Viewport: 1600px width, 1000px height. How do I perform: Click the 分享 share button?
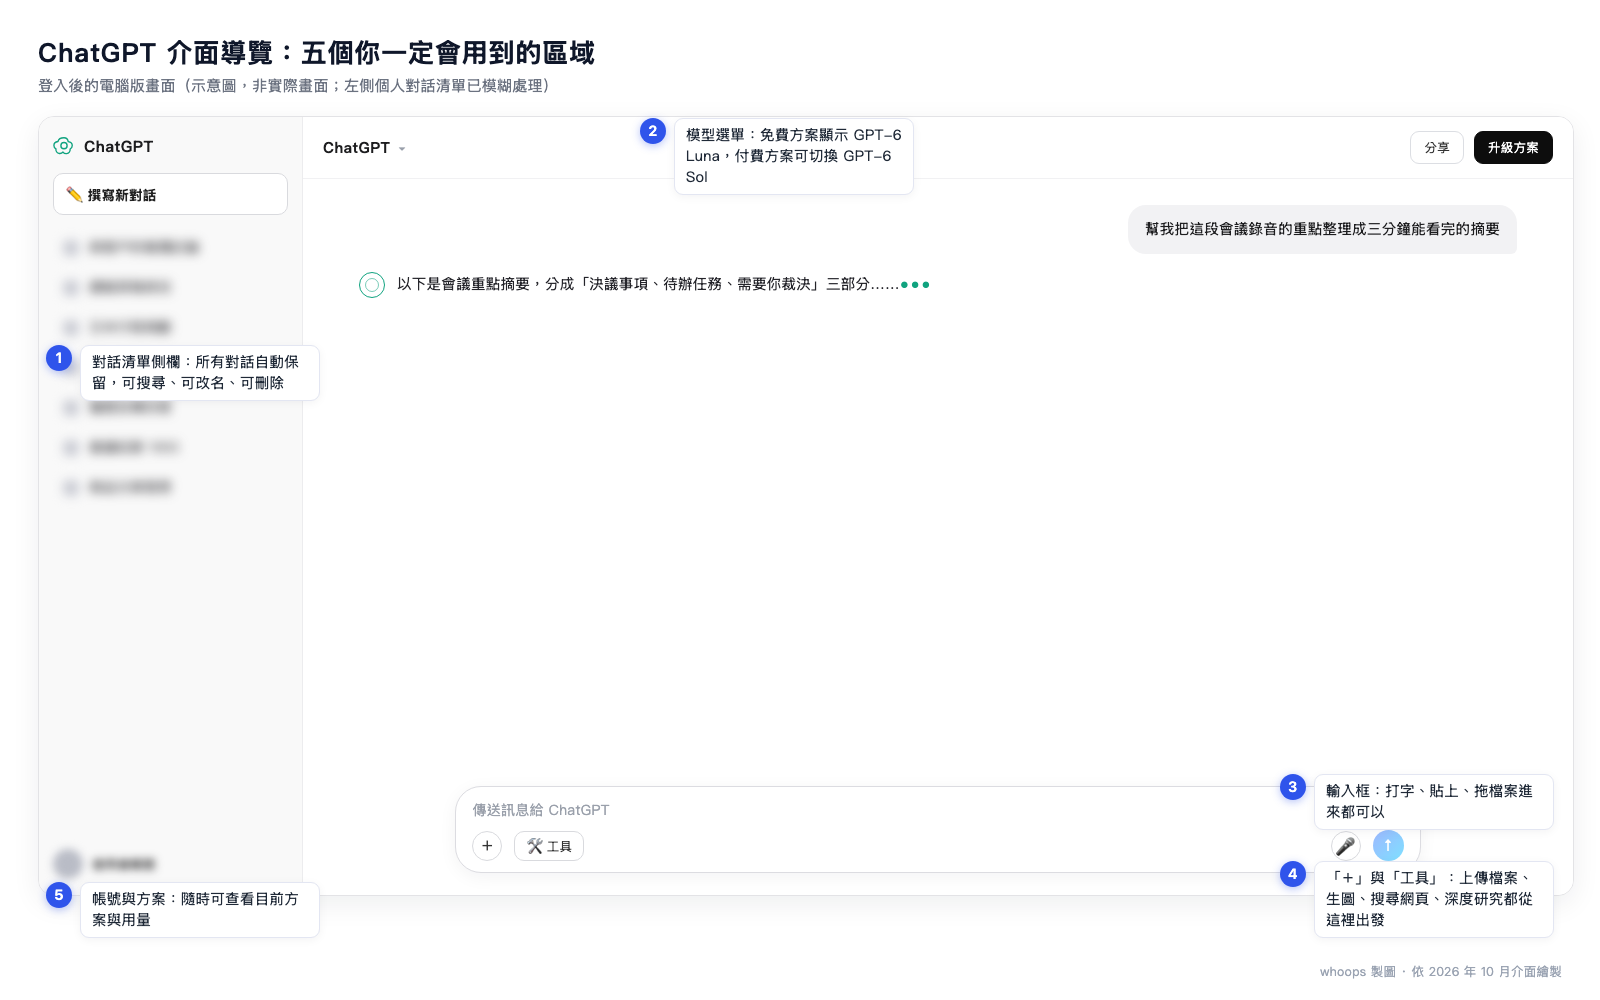(x=1437, y=147)
